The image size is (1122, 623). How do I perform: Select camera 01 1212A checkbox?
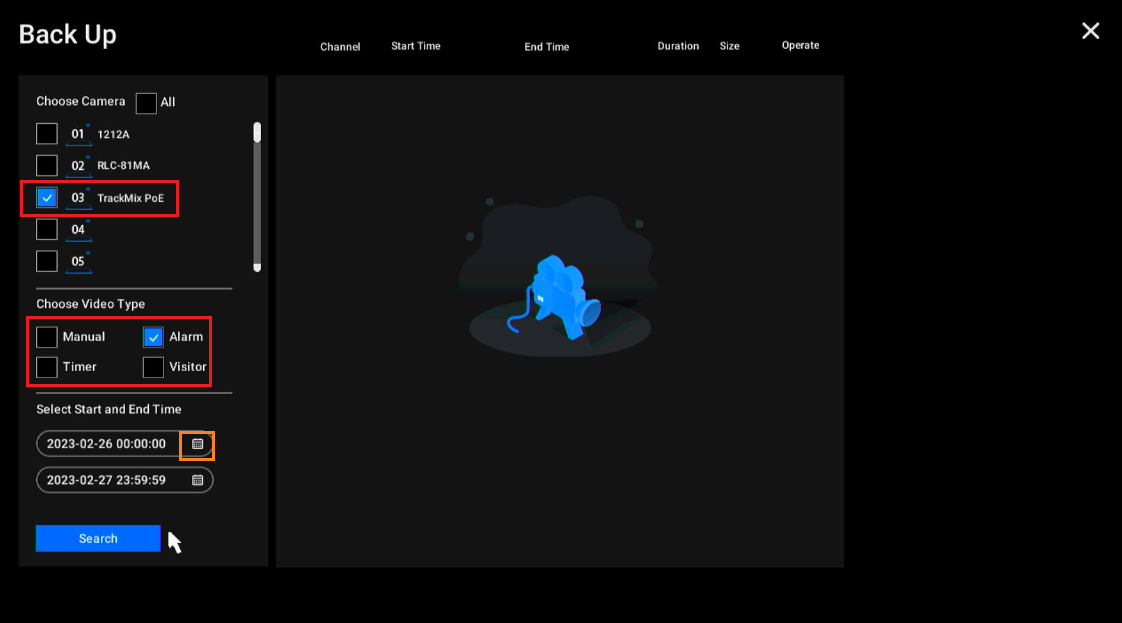pos(47,134)
